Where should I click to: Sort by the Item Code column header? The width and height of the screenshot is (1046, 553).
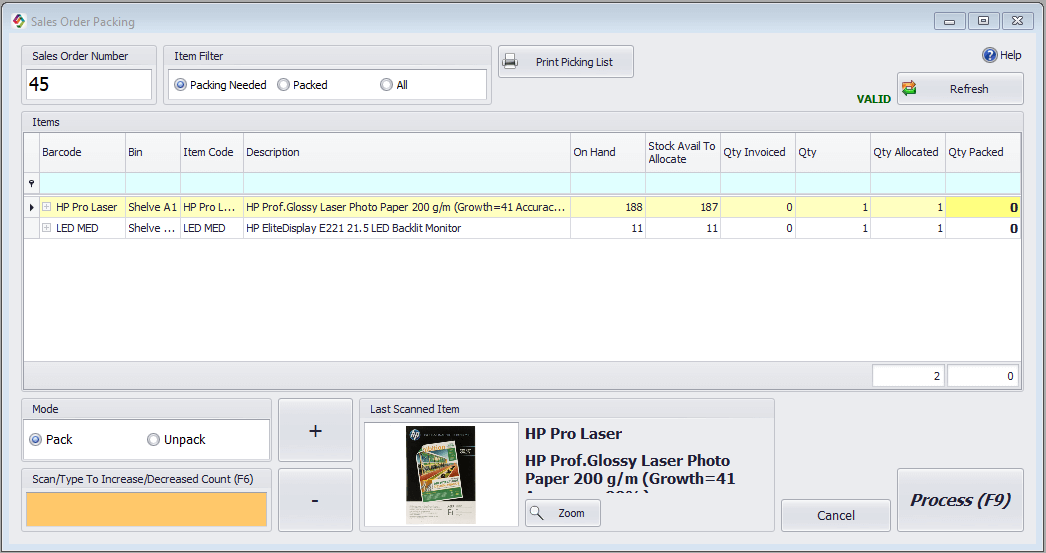coord(211,152)
